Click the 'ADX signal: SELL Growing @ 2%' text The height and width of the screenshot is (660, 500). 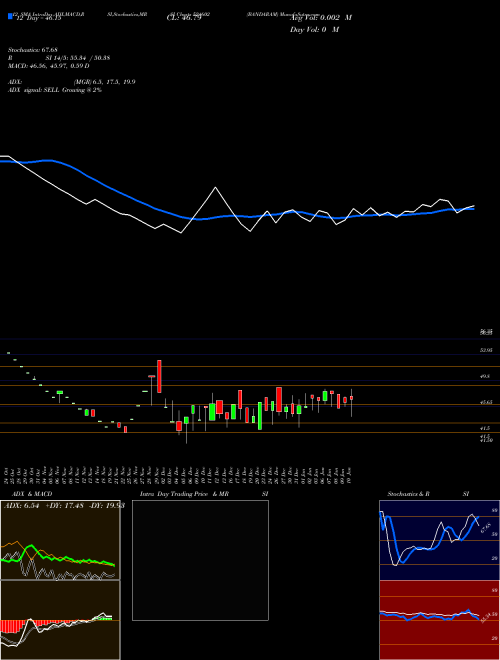[55, 90]
